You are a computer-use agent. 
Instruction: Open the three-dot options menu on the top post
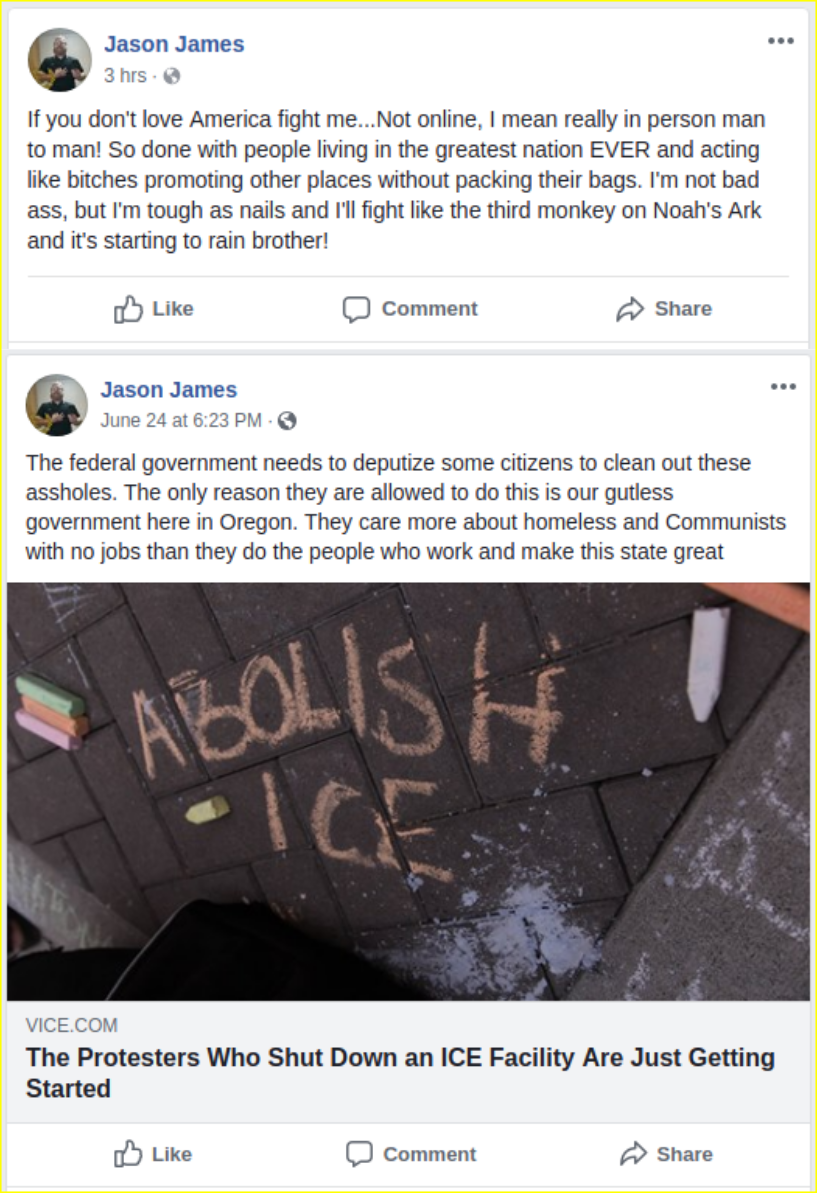pyautogui.click(x=780, y=41)
